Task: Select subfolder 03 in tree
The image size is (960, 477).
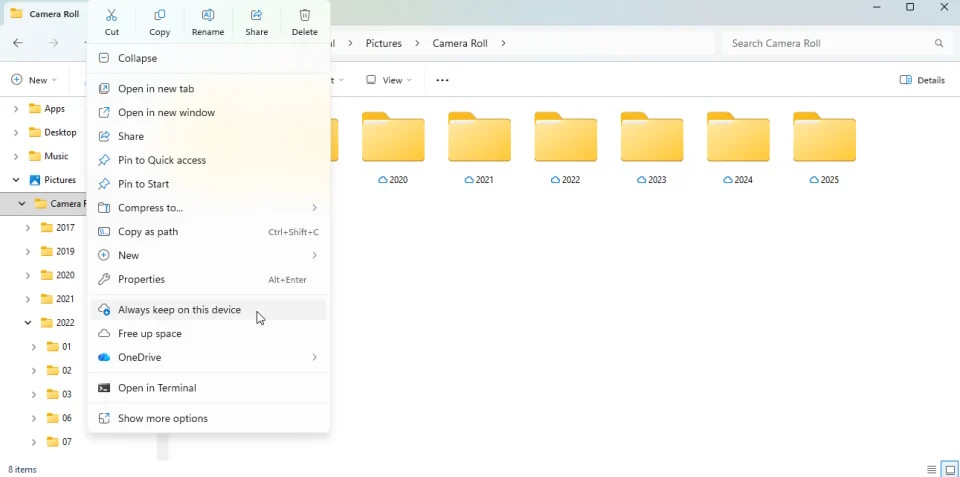Action: [59, 394]
